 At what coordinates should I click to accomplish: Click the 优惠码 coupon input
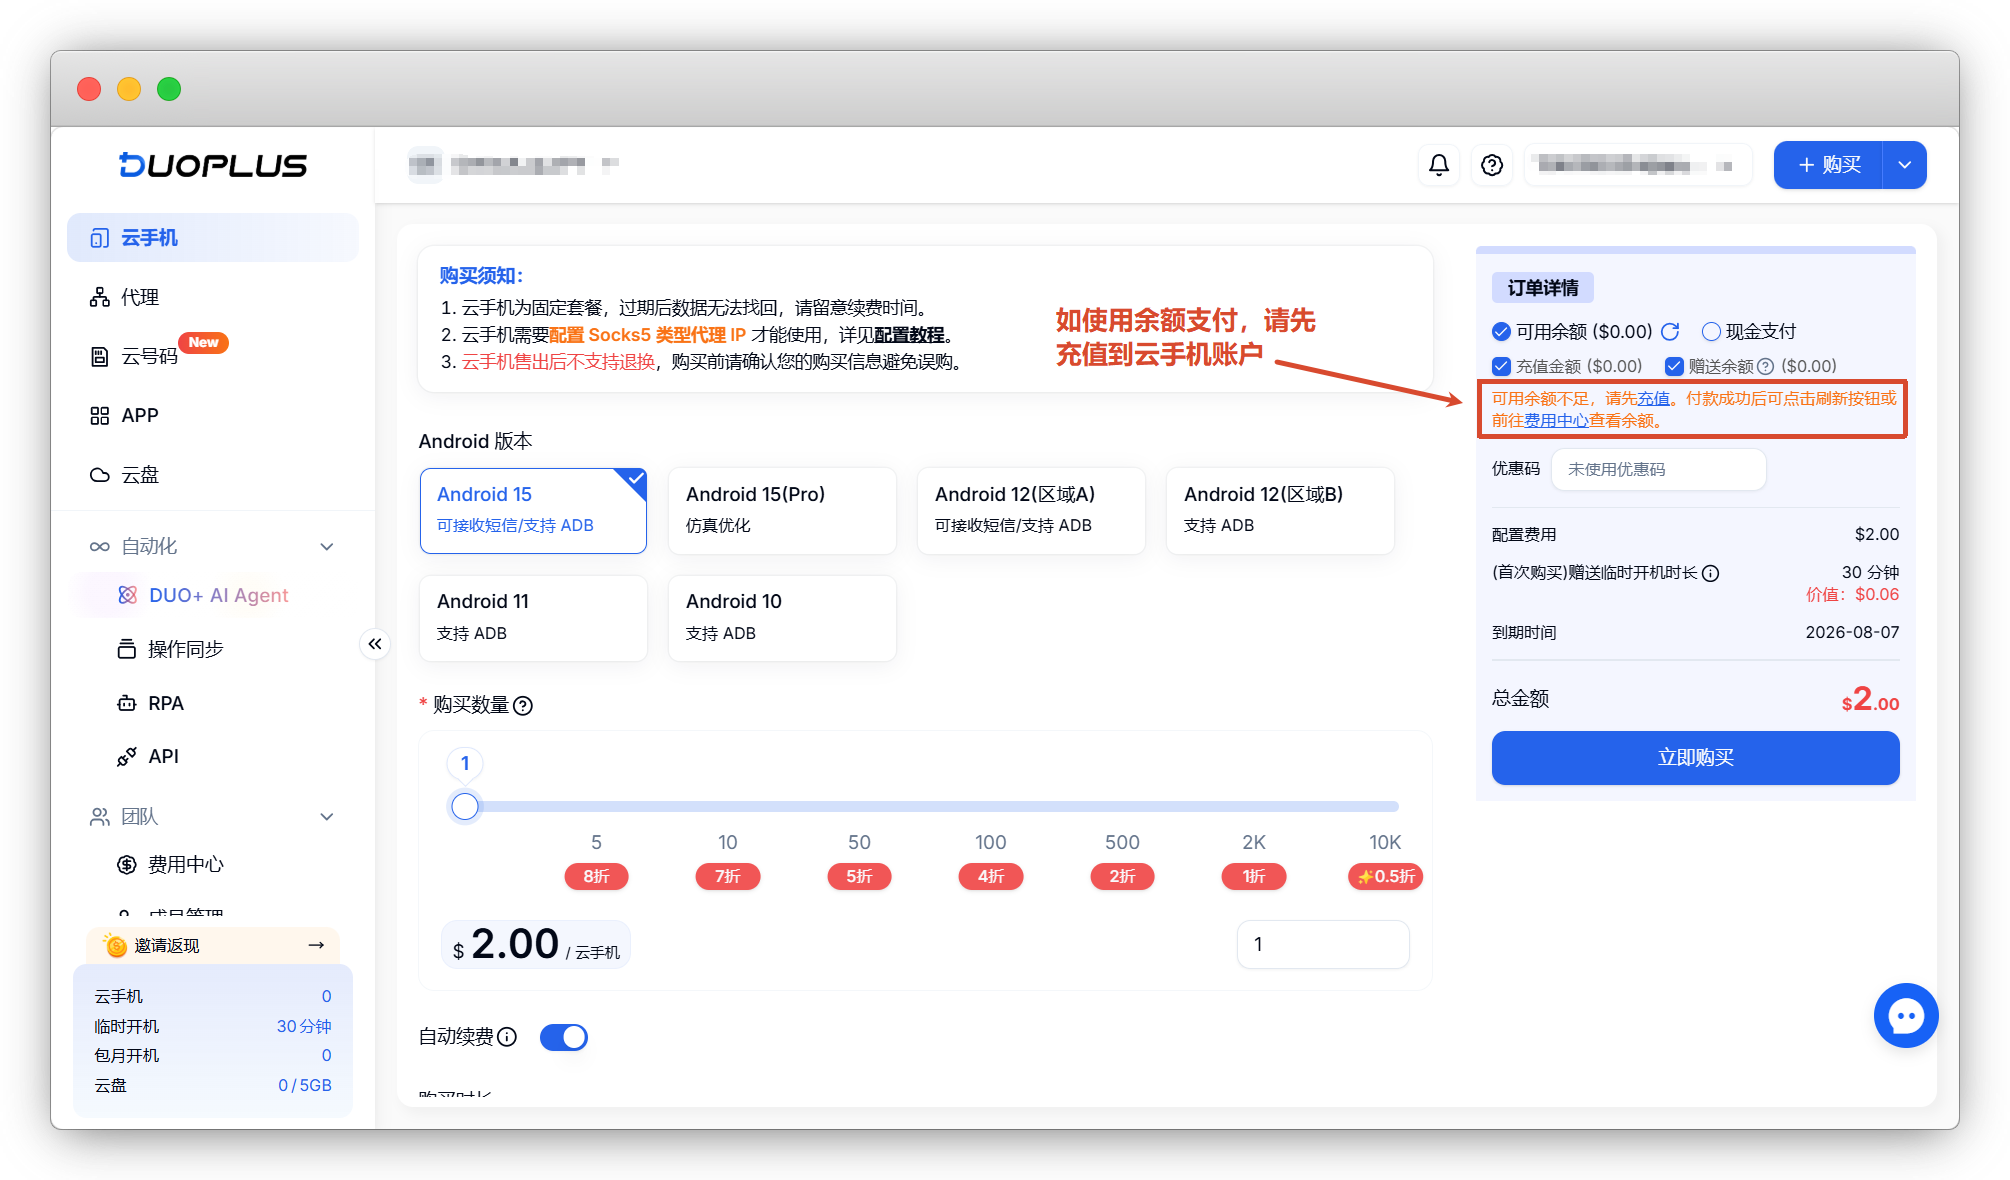click(x=1658, y=470)
